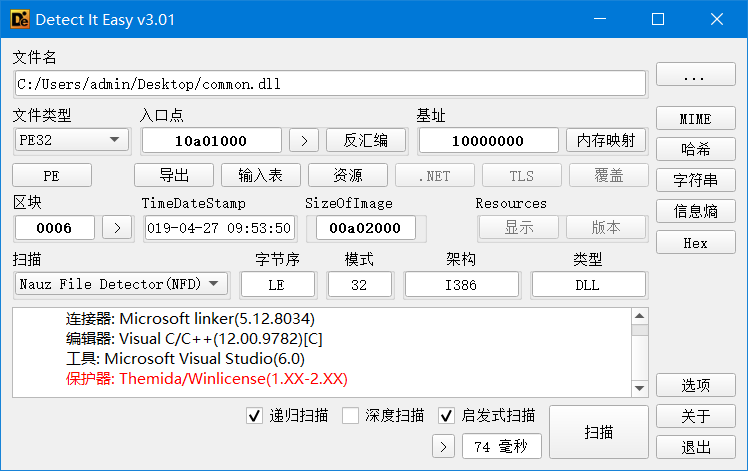Open 反汇编 disassembler
748x471 pixels.
pos(366,140)
